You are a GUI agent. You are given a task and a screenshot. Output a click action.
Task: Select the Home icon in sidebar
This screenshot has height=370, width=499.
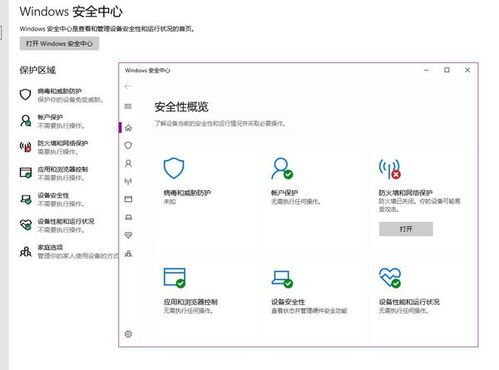[128, 128]
